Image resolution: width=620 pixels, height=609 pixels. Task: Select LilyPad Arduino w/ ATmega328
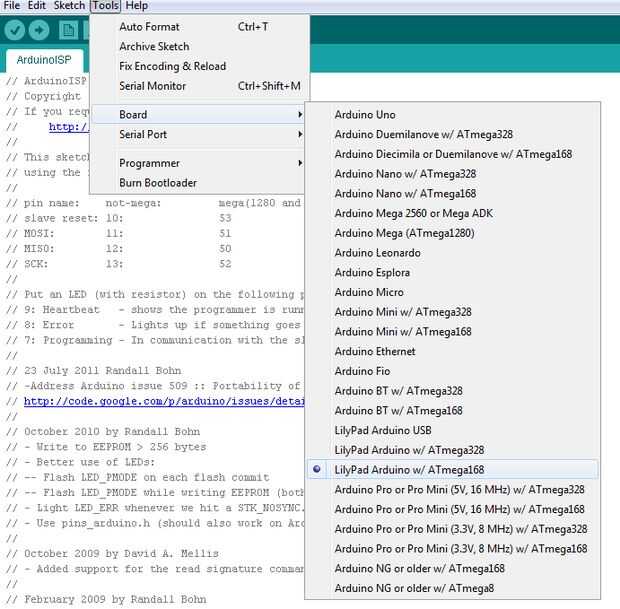pyautogui.click(x=452, y=451)
